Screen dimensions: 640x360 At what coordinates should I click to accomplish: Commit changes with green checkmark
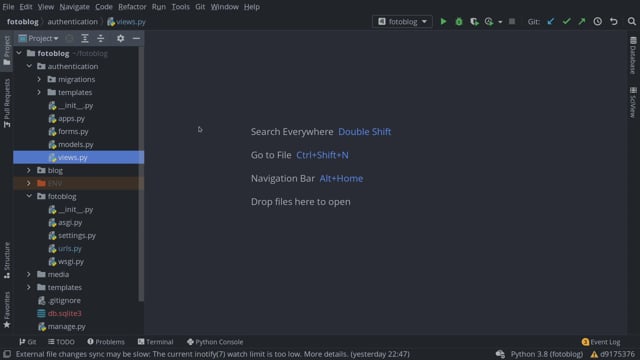click(566, 22)
